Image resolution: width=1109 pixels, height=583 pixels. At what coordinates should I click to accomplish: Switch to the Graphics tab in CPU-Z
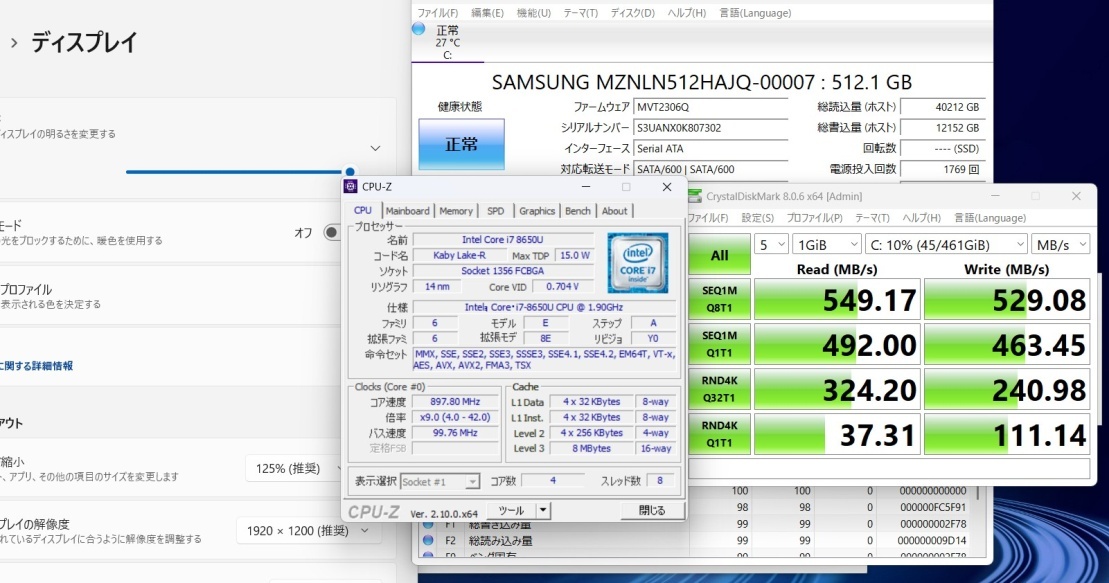[537, 211]
